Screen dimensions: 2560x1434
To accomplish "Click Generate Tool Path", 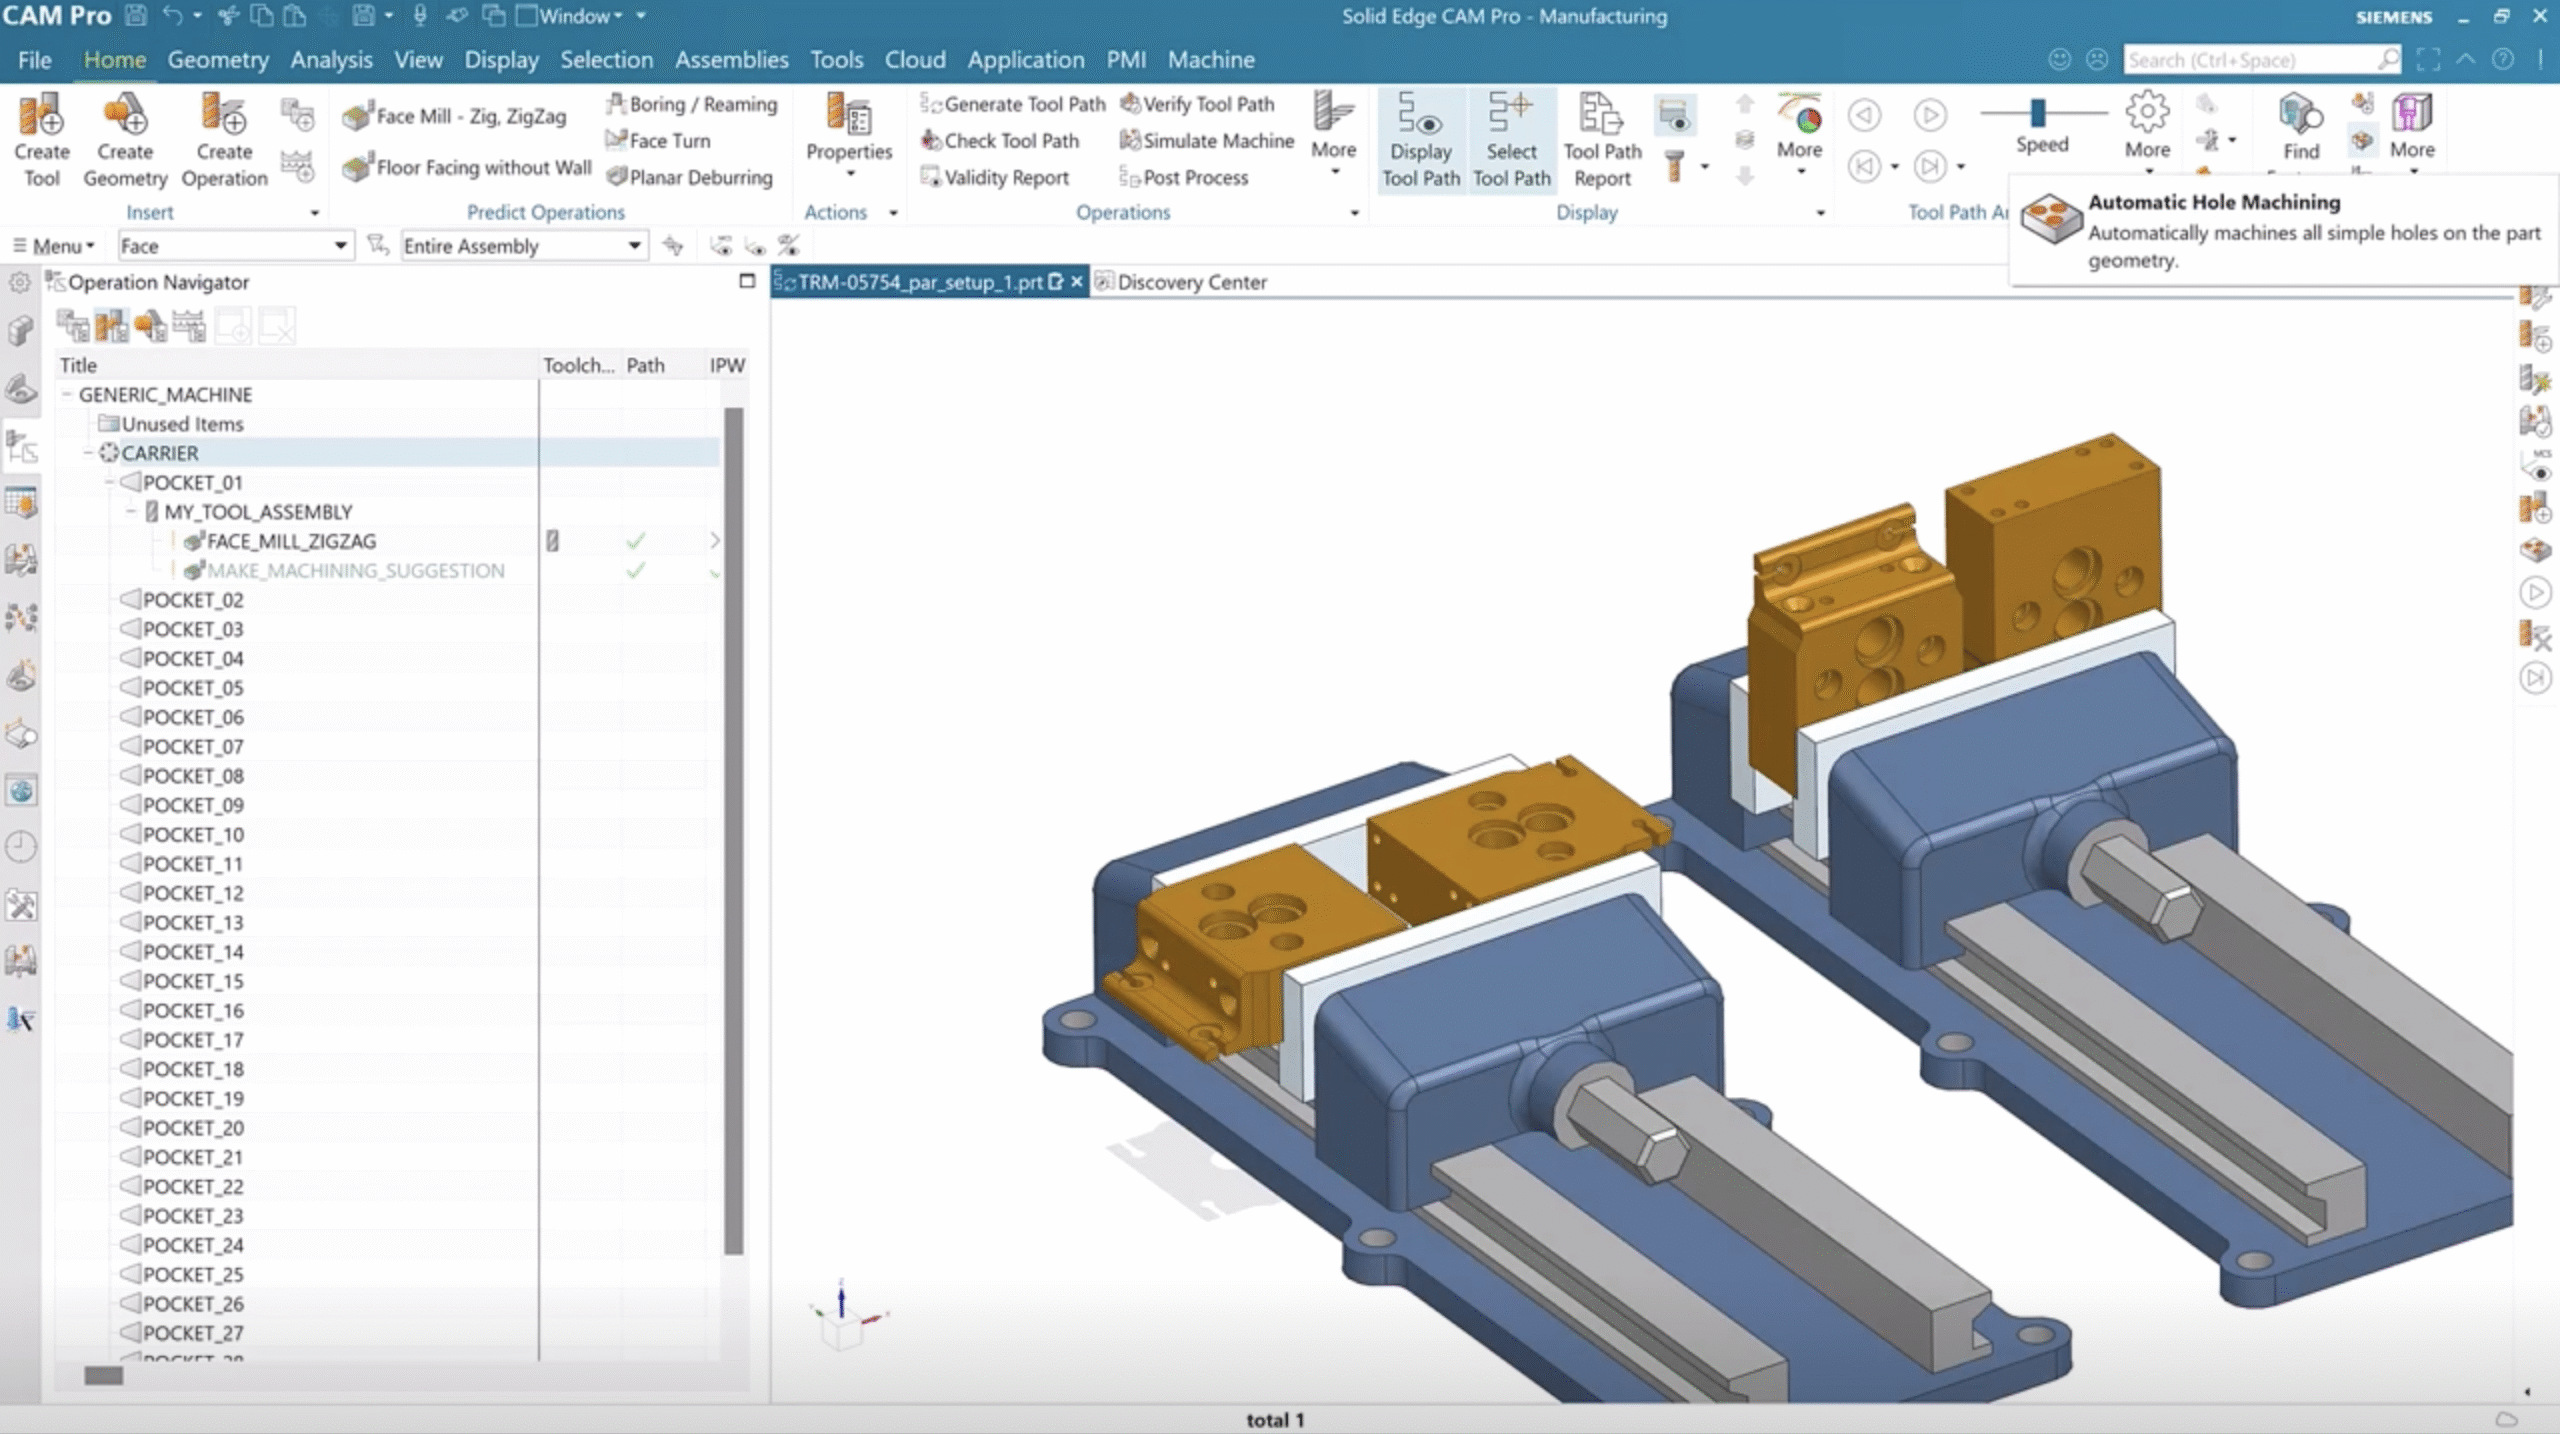I will tap(1012, 103).
